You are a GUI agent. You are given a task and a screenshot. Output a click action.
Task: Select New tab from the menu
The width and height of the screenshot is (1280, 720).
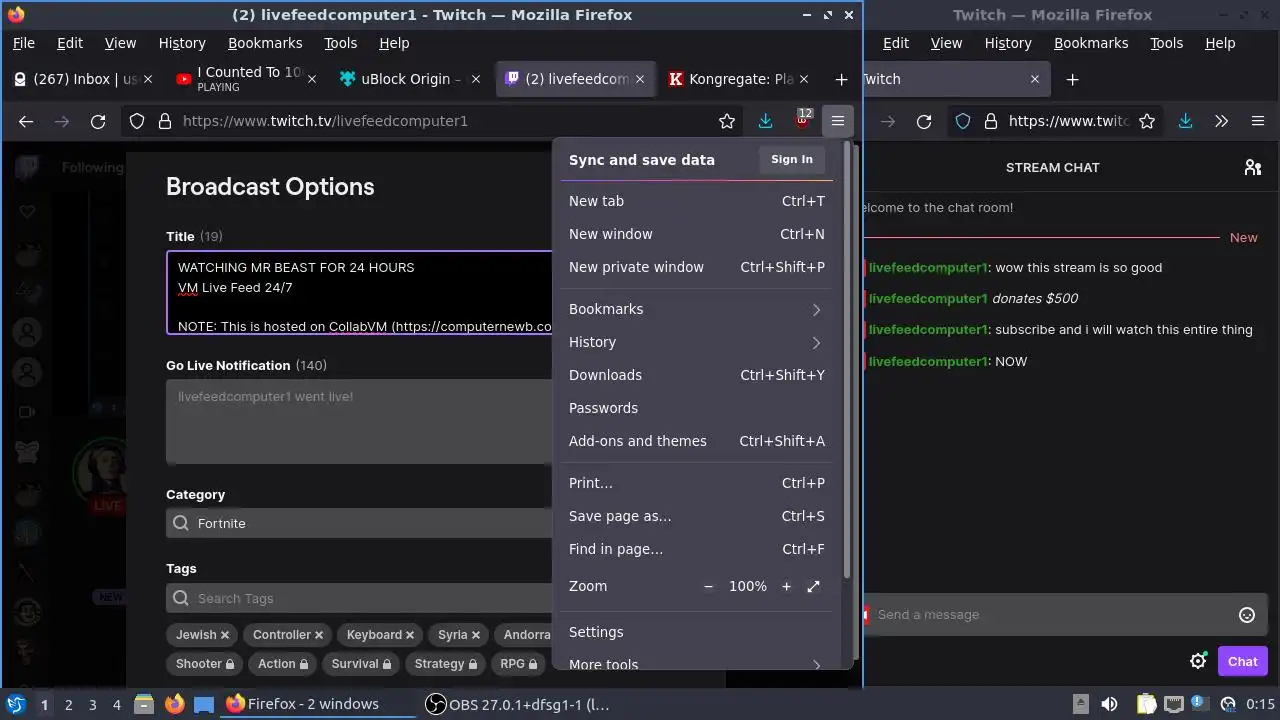[697, 201]
